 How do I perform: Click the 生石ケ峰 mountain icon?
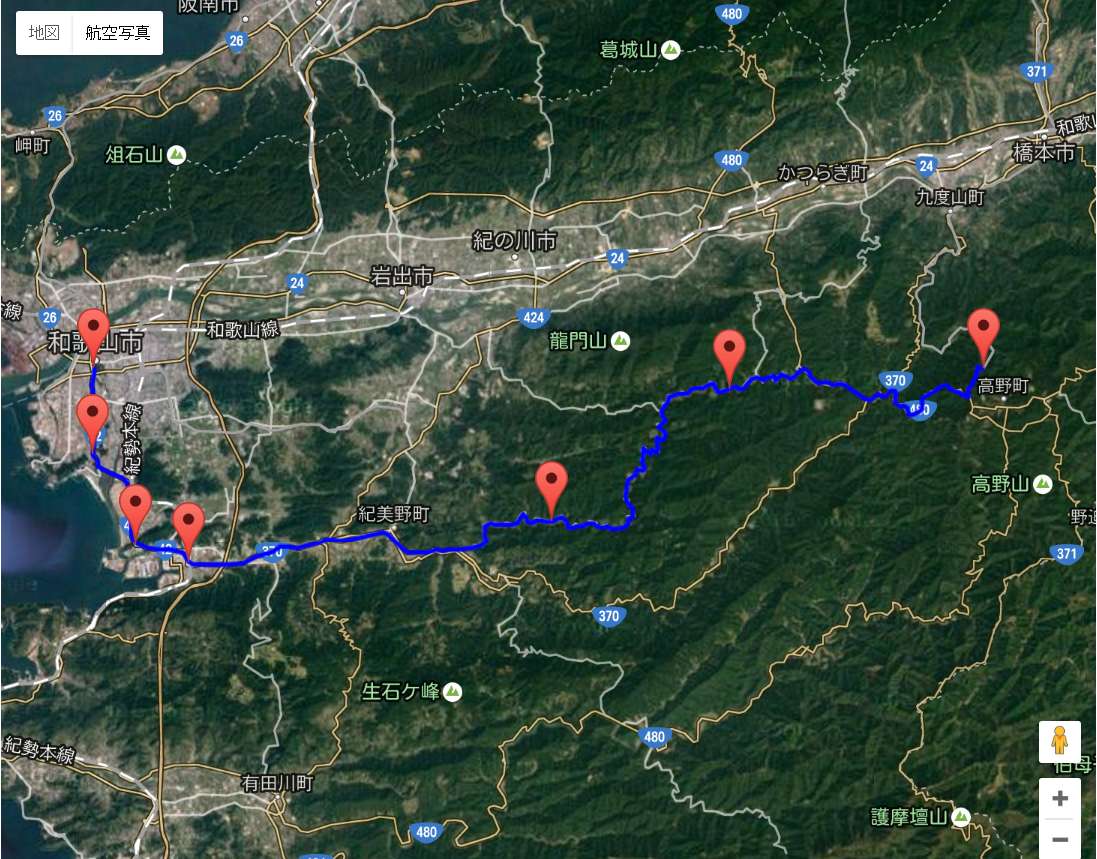click(453, 692)
